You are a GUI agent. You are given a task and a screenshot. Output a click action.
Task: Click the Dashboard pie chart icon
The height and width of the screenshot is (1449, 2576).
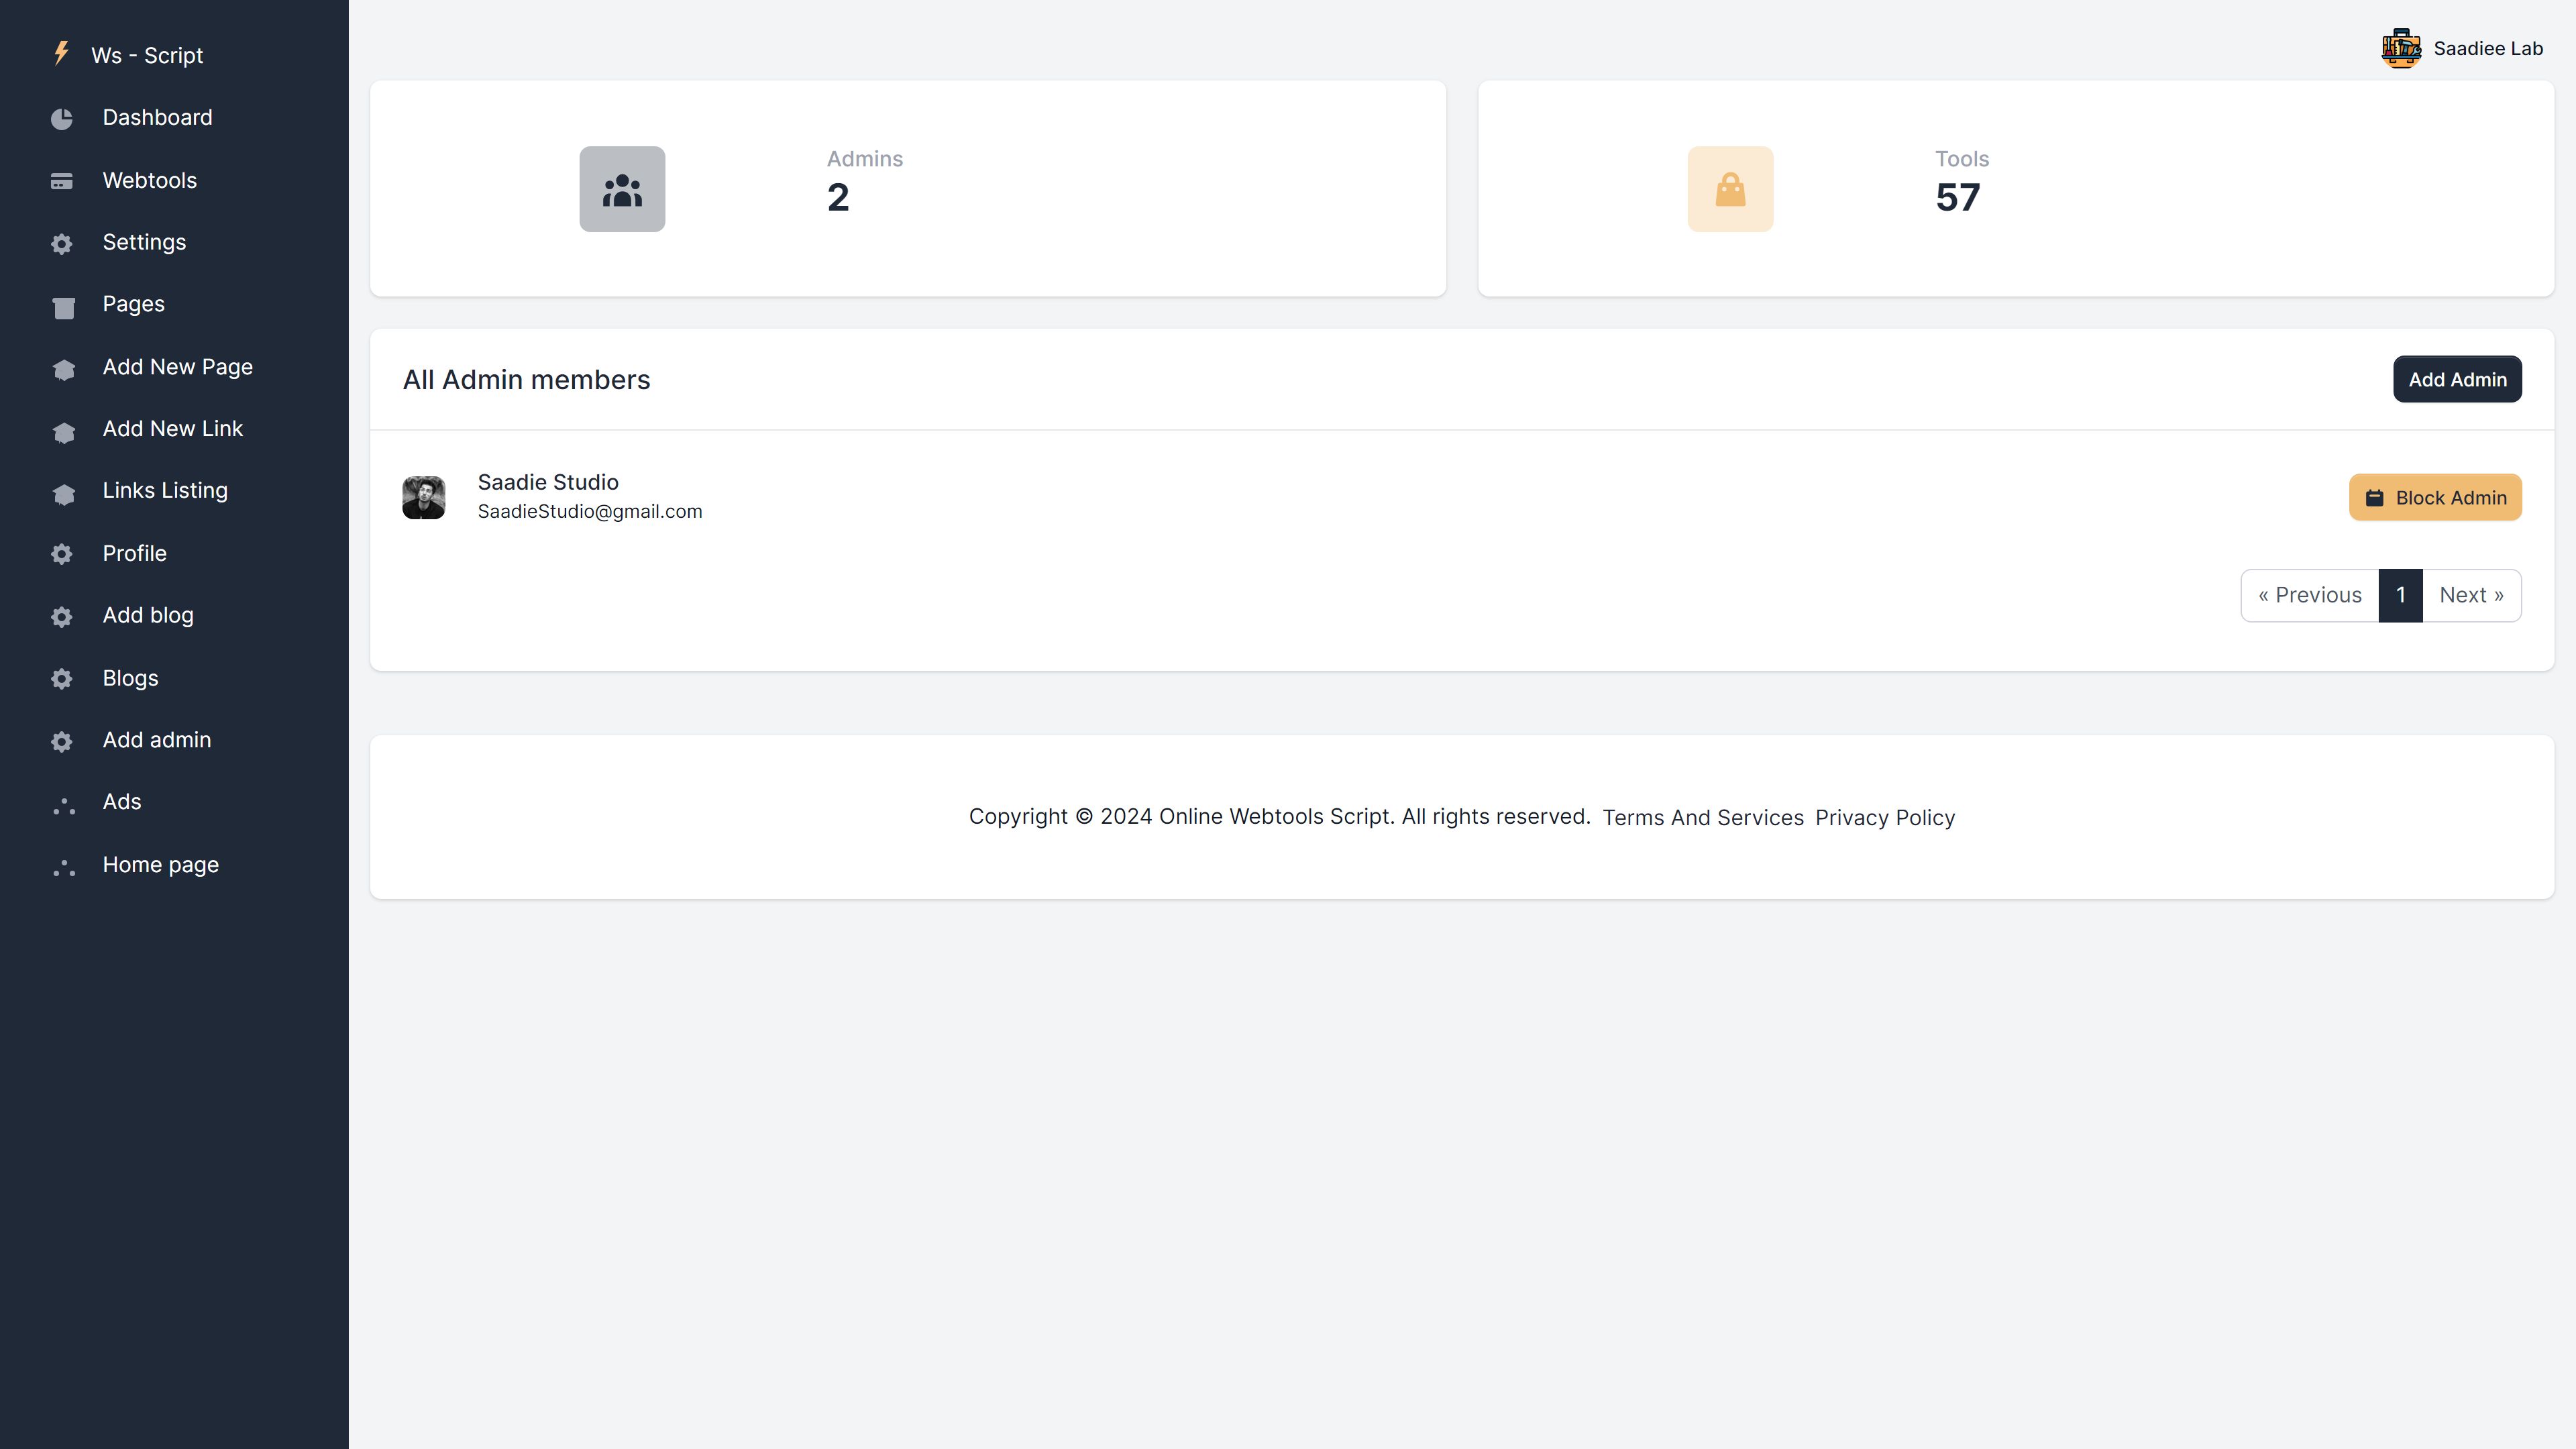(x=62, y=119)
